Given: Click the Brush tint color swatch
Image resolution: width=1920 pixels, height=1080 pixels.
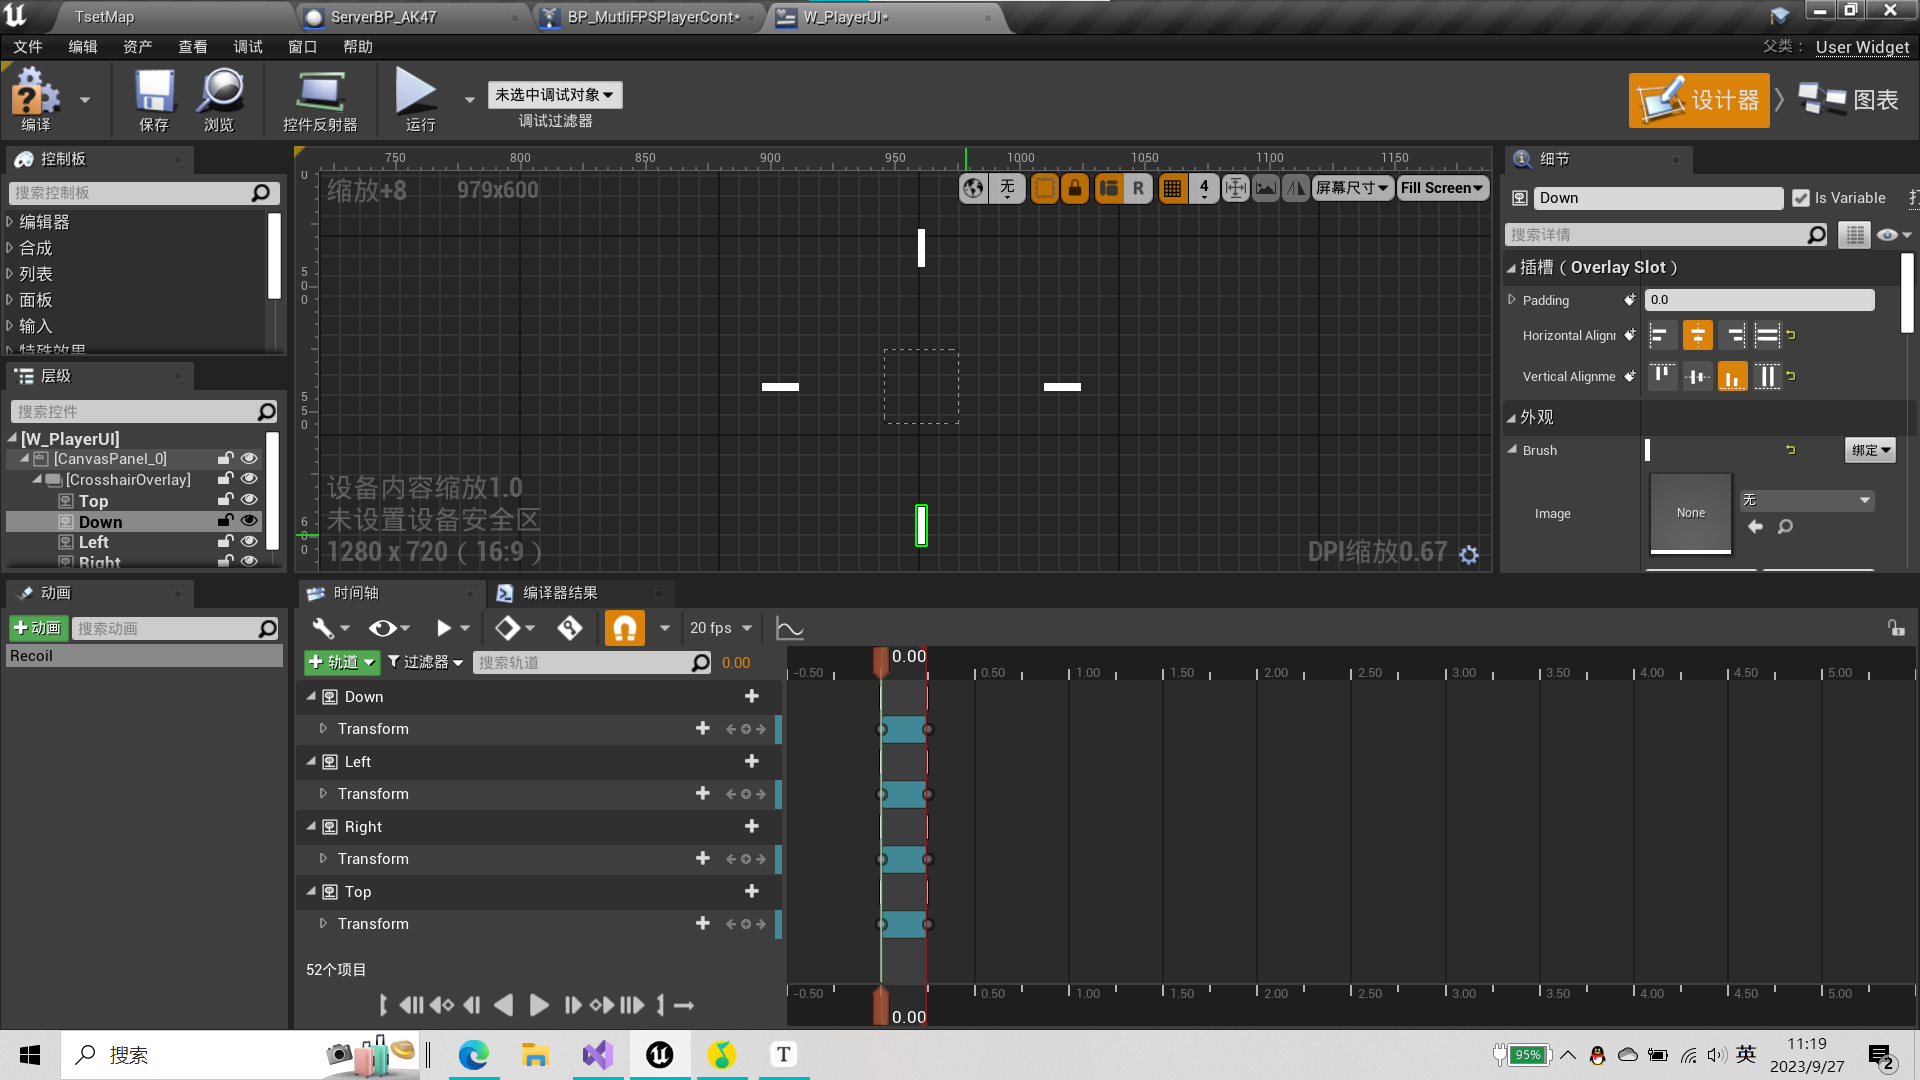Looking at the screenshot, I should click(1648, 450).
